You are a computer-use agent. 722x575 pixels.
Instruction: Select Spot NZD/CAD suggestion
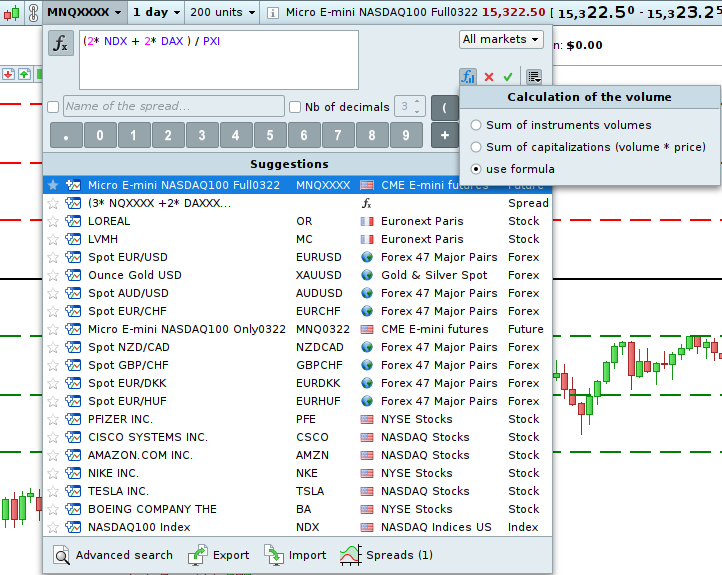click(297, 347)
